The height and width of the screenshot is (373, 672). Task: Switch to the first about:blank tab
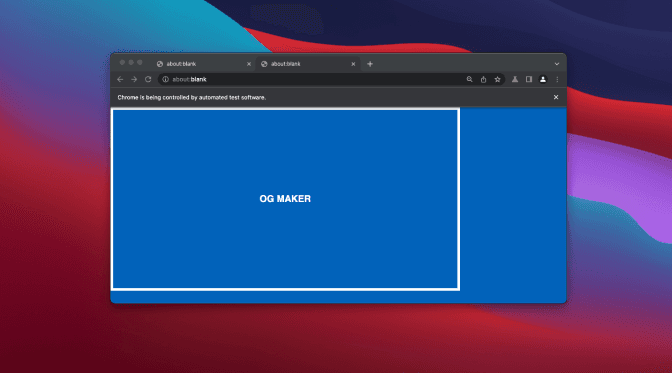204,64
